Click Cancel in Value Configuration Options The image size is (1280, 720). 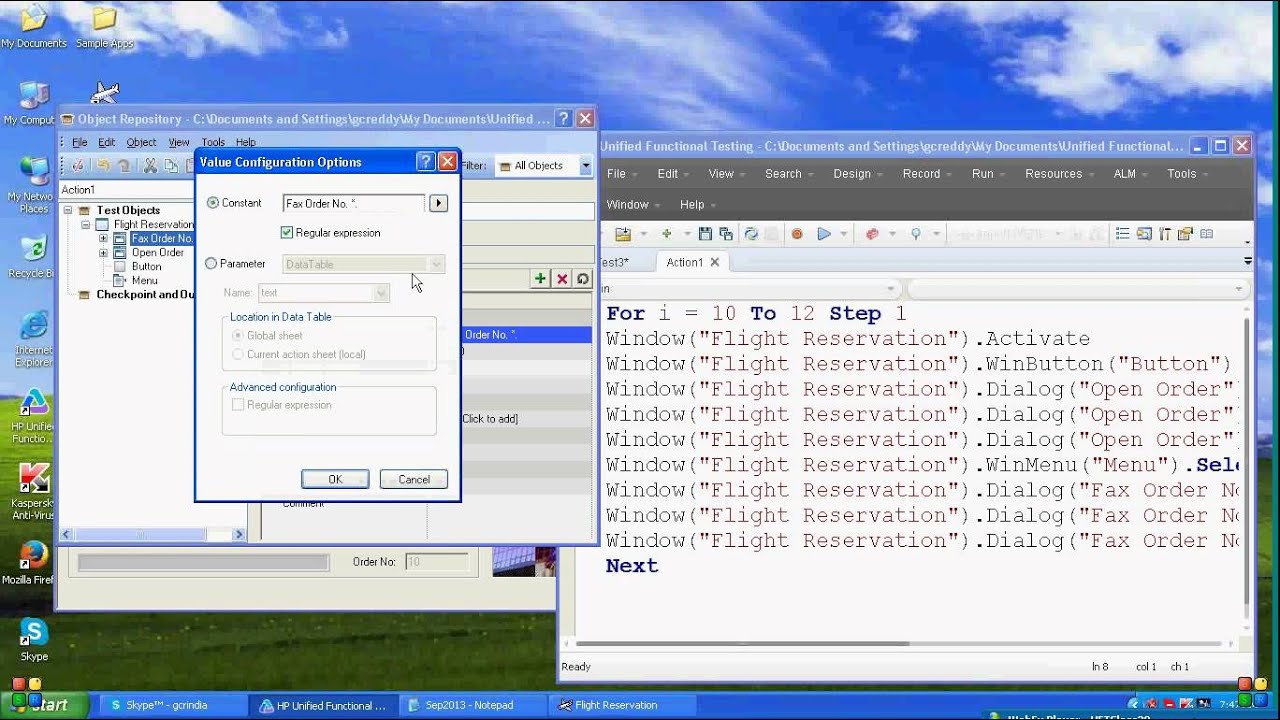tap(414, 479)
